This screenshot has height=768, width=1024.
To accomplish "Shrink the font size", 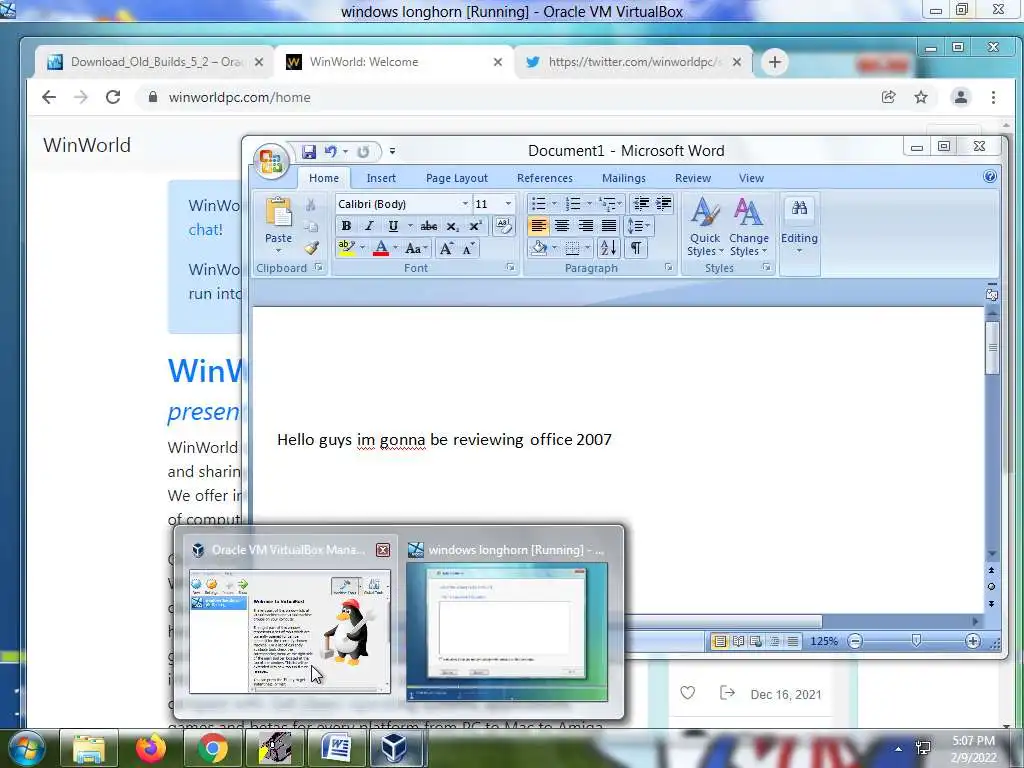I will click(468, 248).
